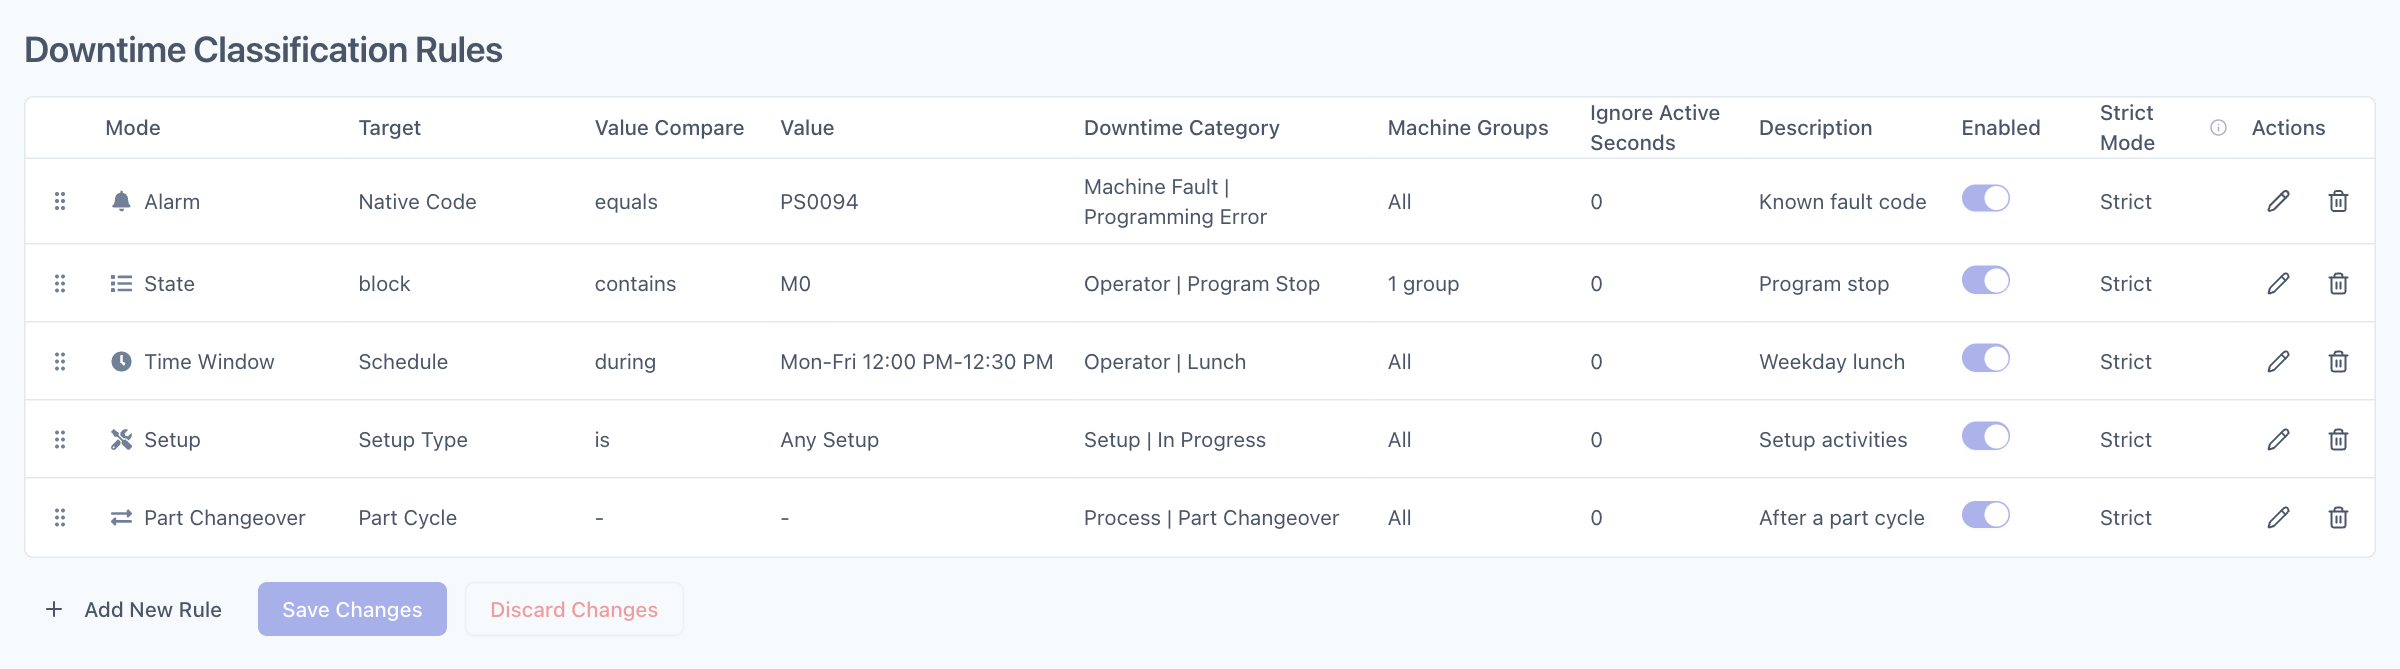Click the bell icon beside Alarm
Image resolution: width=2400 pixels, height=669 pixels.
click(121, 201)
